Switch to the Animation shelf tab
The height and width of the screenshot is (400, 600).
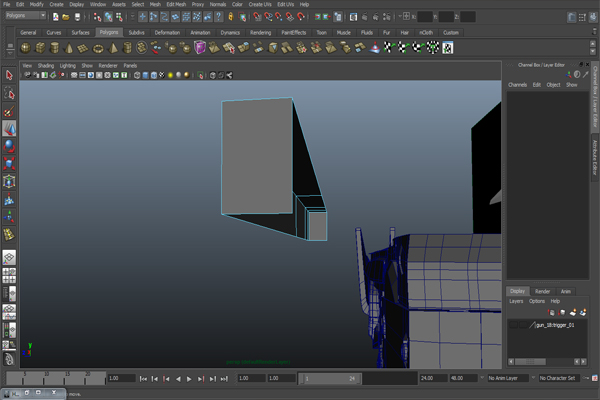tap(200, 33)
